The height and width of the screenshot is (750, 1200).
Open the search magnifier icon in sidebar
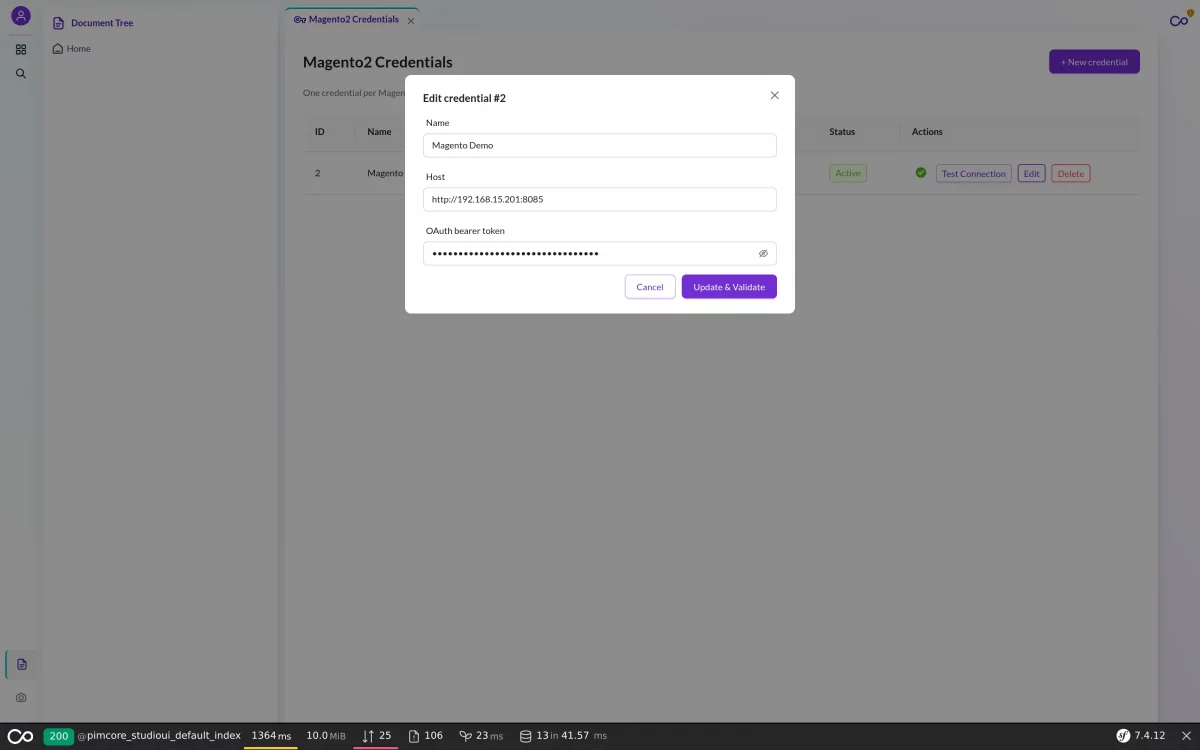click(20, 73)
